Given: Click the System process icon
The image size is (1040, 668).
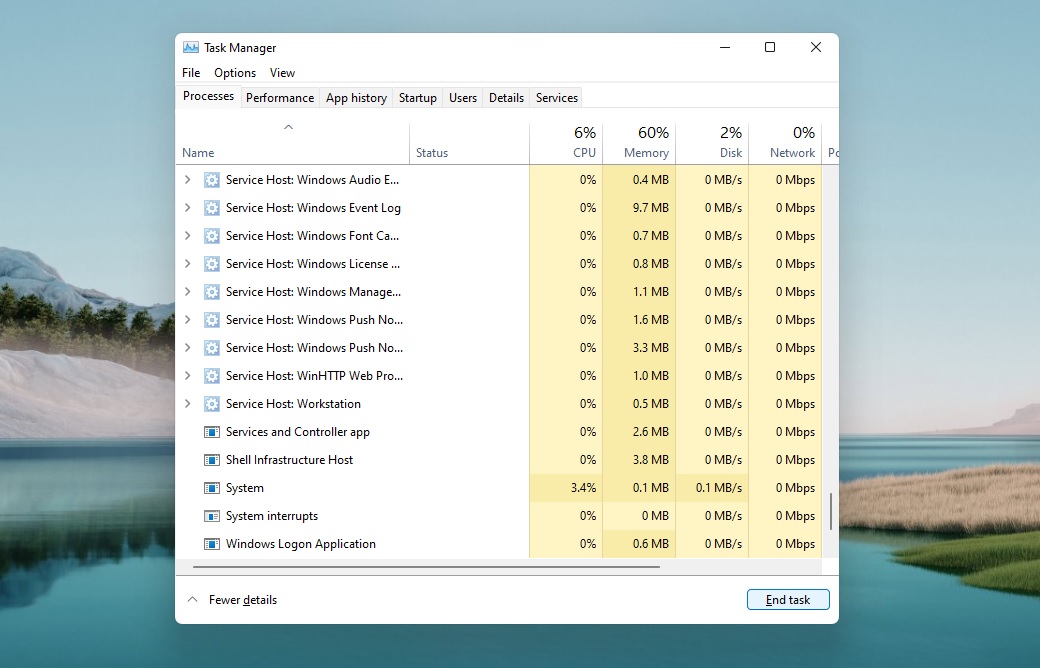Looking at the screenshot, I should tap(211, 488).
